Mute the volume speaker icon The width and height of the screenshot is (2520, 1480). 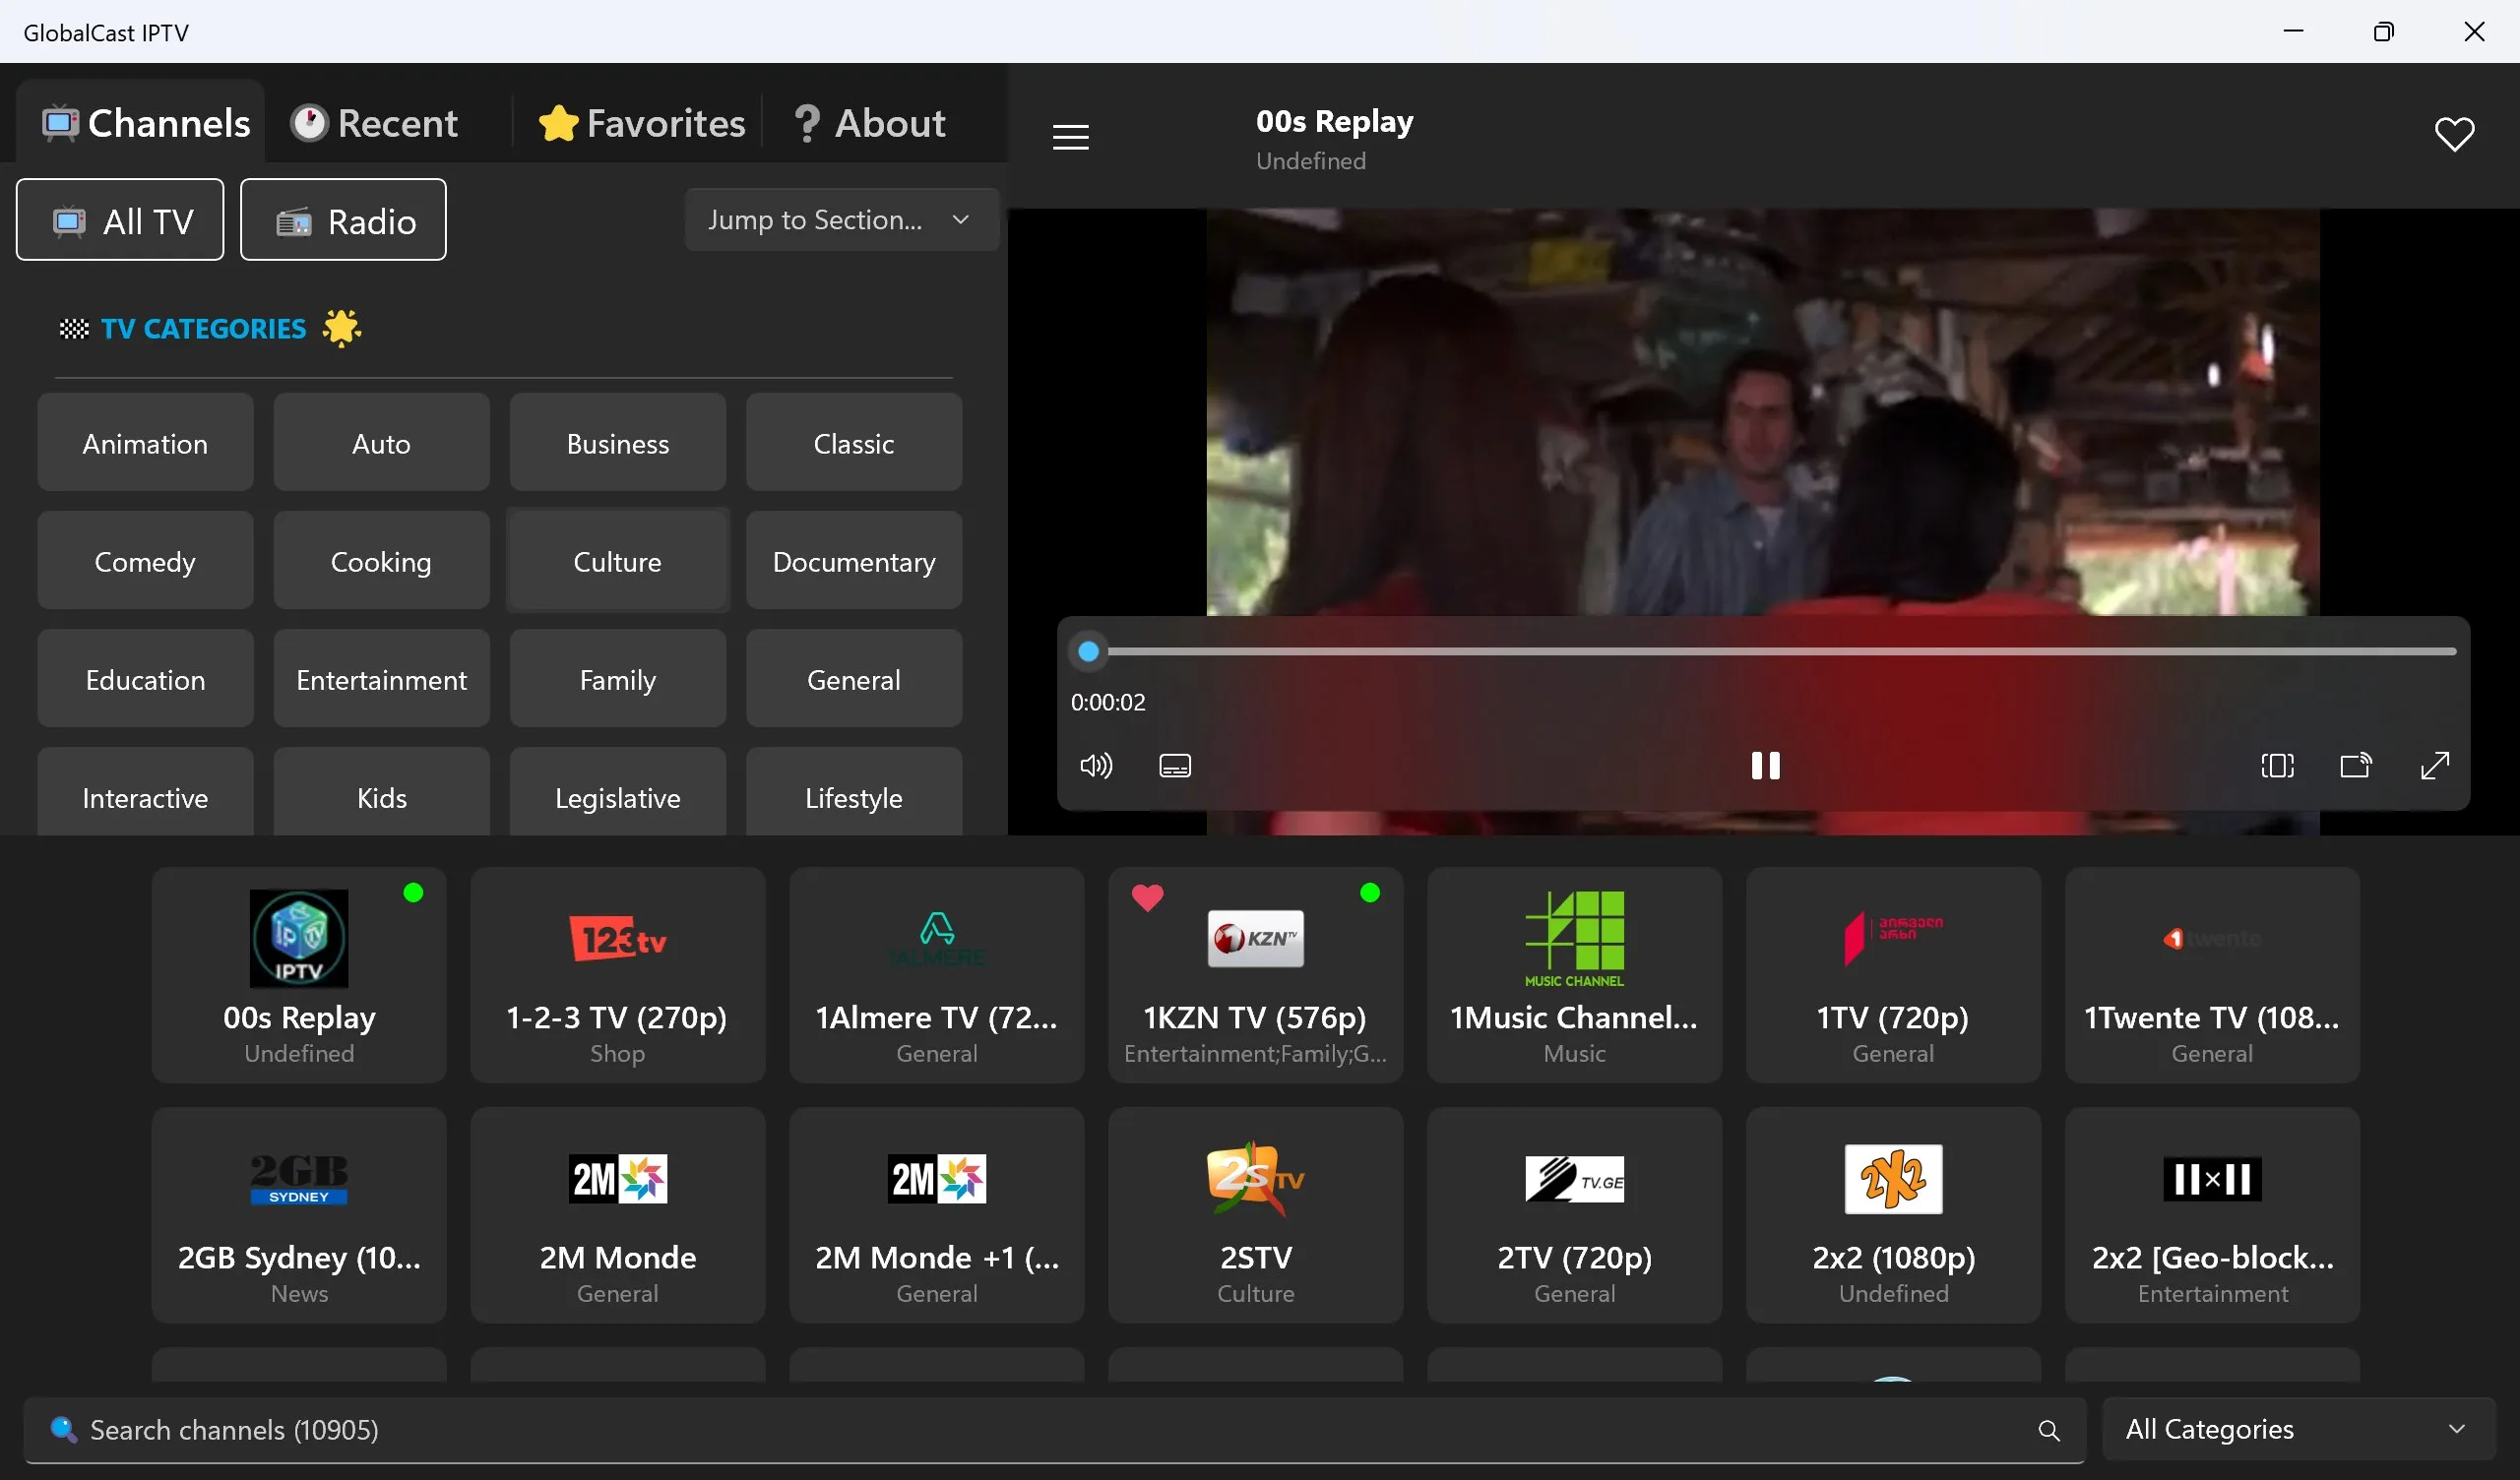[x=1096, y=766]
